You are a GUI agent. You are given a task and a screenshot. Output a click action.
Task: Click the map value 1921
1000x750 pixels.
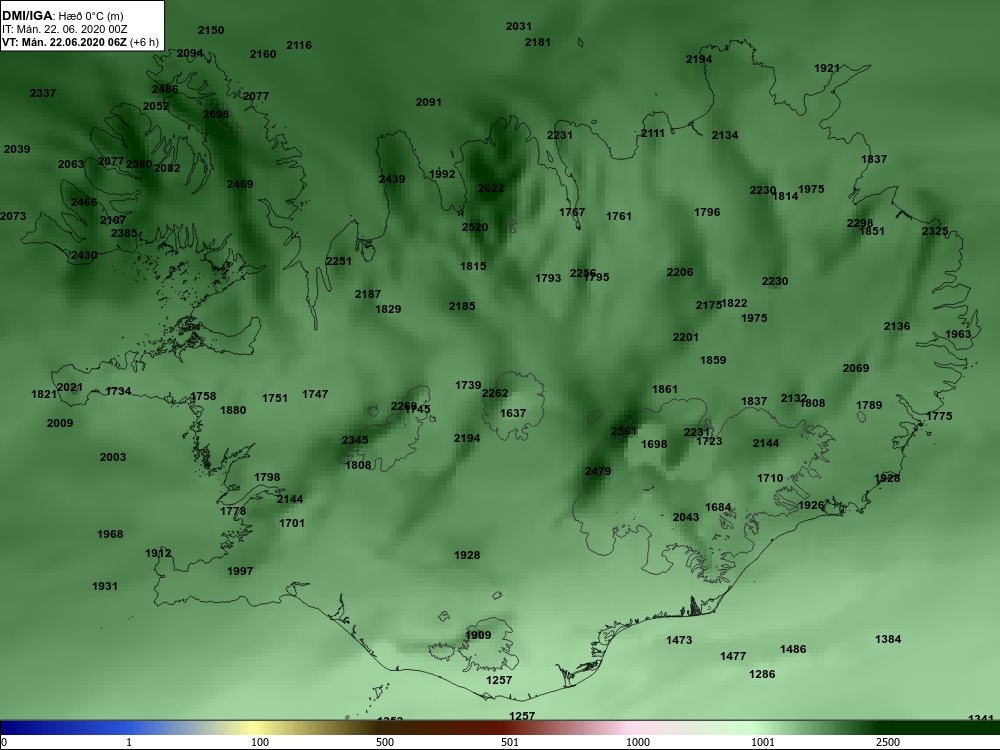click(827, 68)
